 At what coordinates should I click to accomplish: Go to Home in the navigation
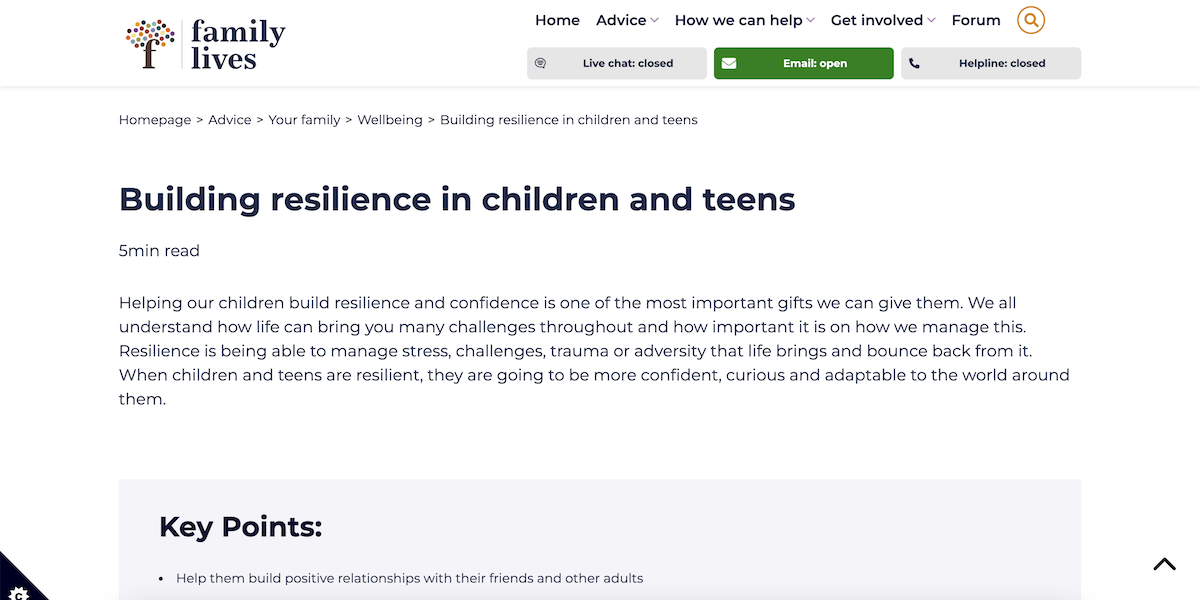557,20
